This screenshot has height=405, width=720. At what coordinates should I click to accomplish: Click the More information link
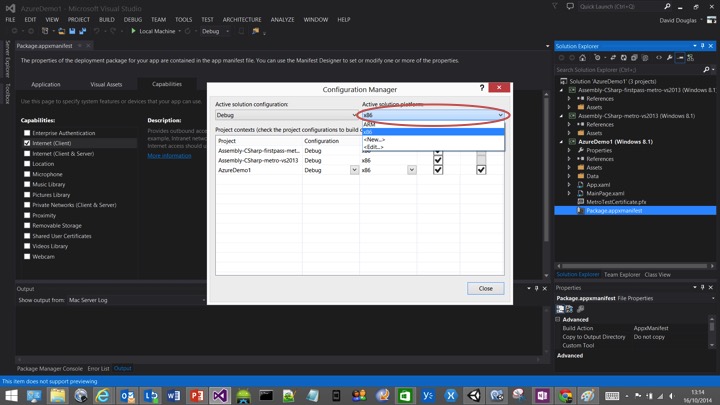tap(169, 156)
